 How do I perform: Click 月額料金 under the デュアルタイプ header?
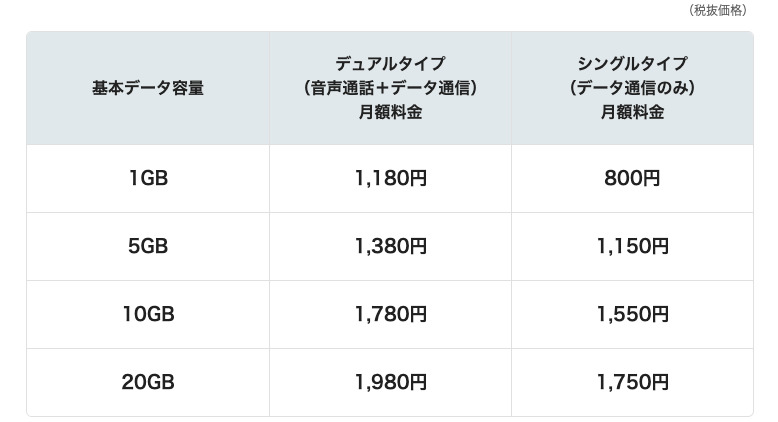390,113
